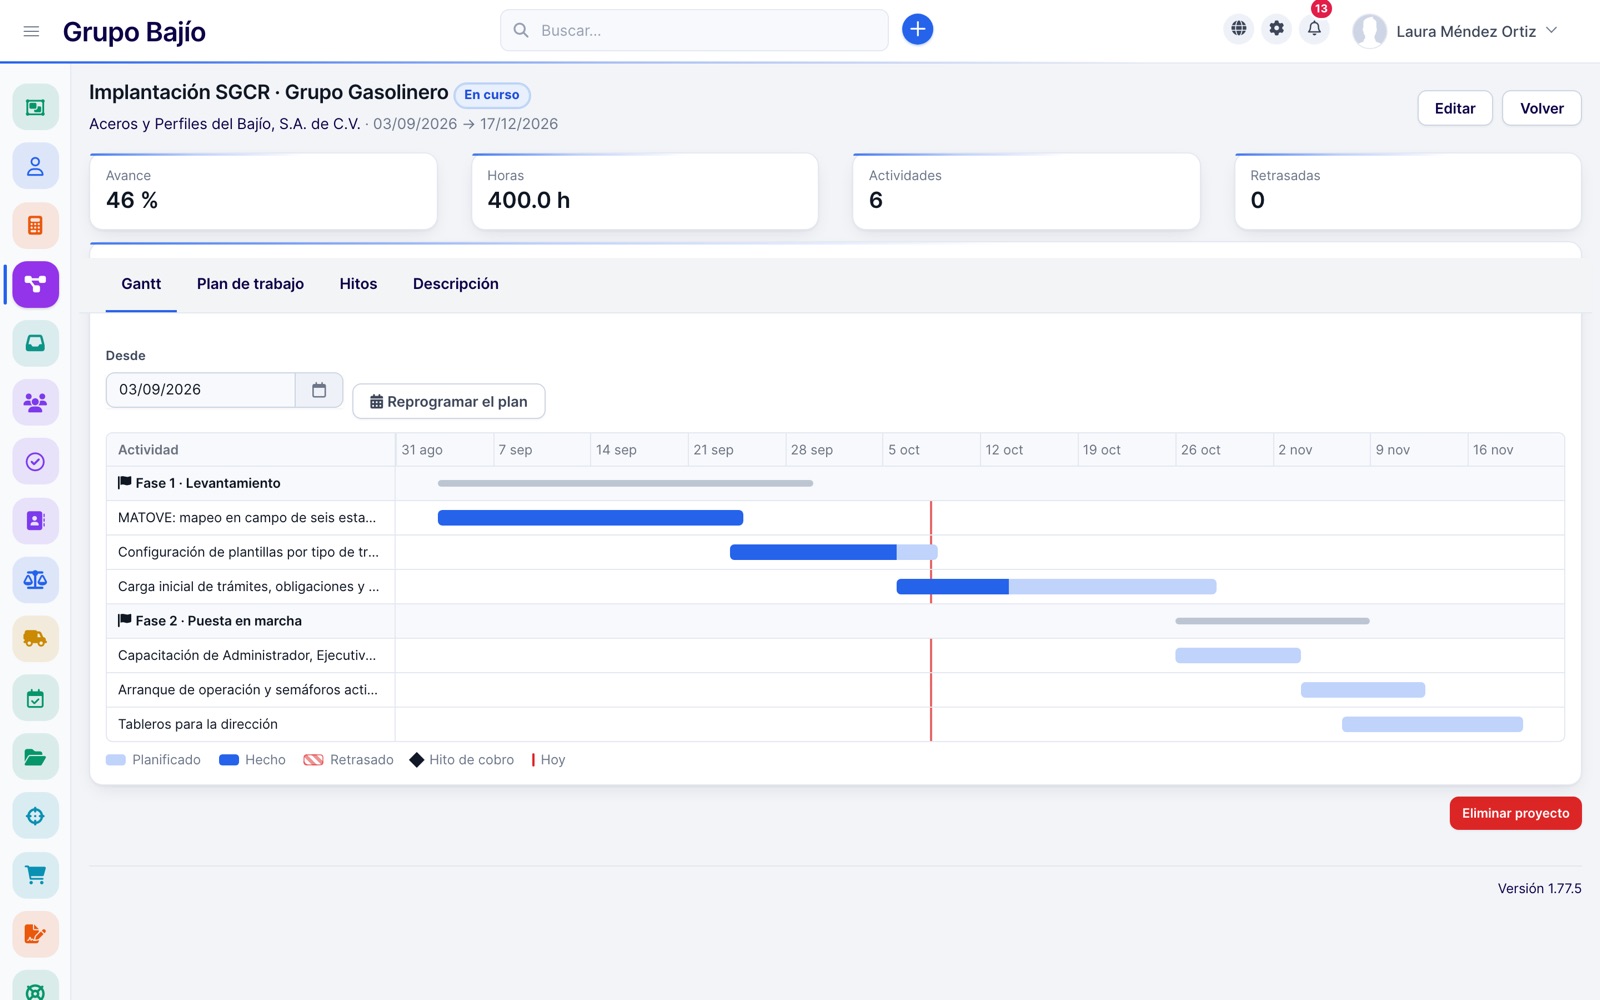Expand the Laura Méndez Ortiz user menu
Screen dimensions: 1600x1000
pos(1455,31)
